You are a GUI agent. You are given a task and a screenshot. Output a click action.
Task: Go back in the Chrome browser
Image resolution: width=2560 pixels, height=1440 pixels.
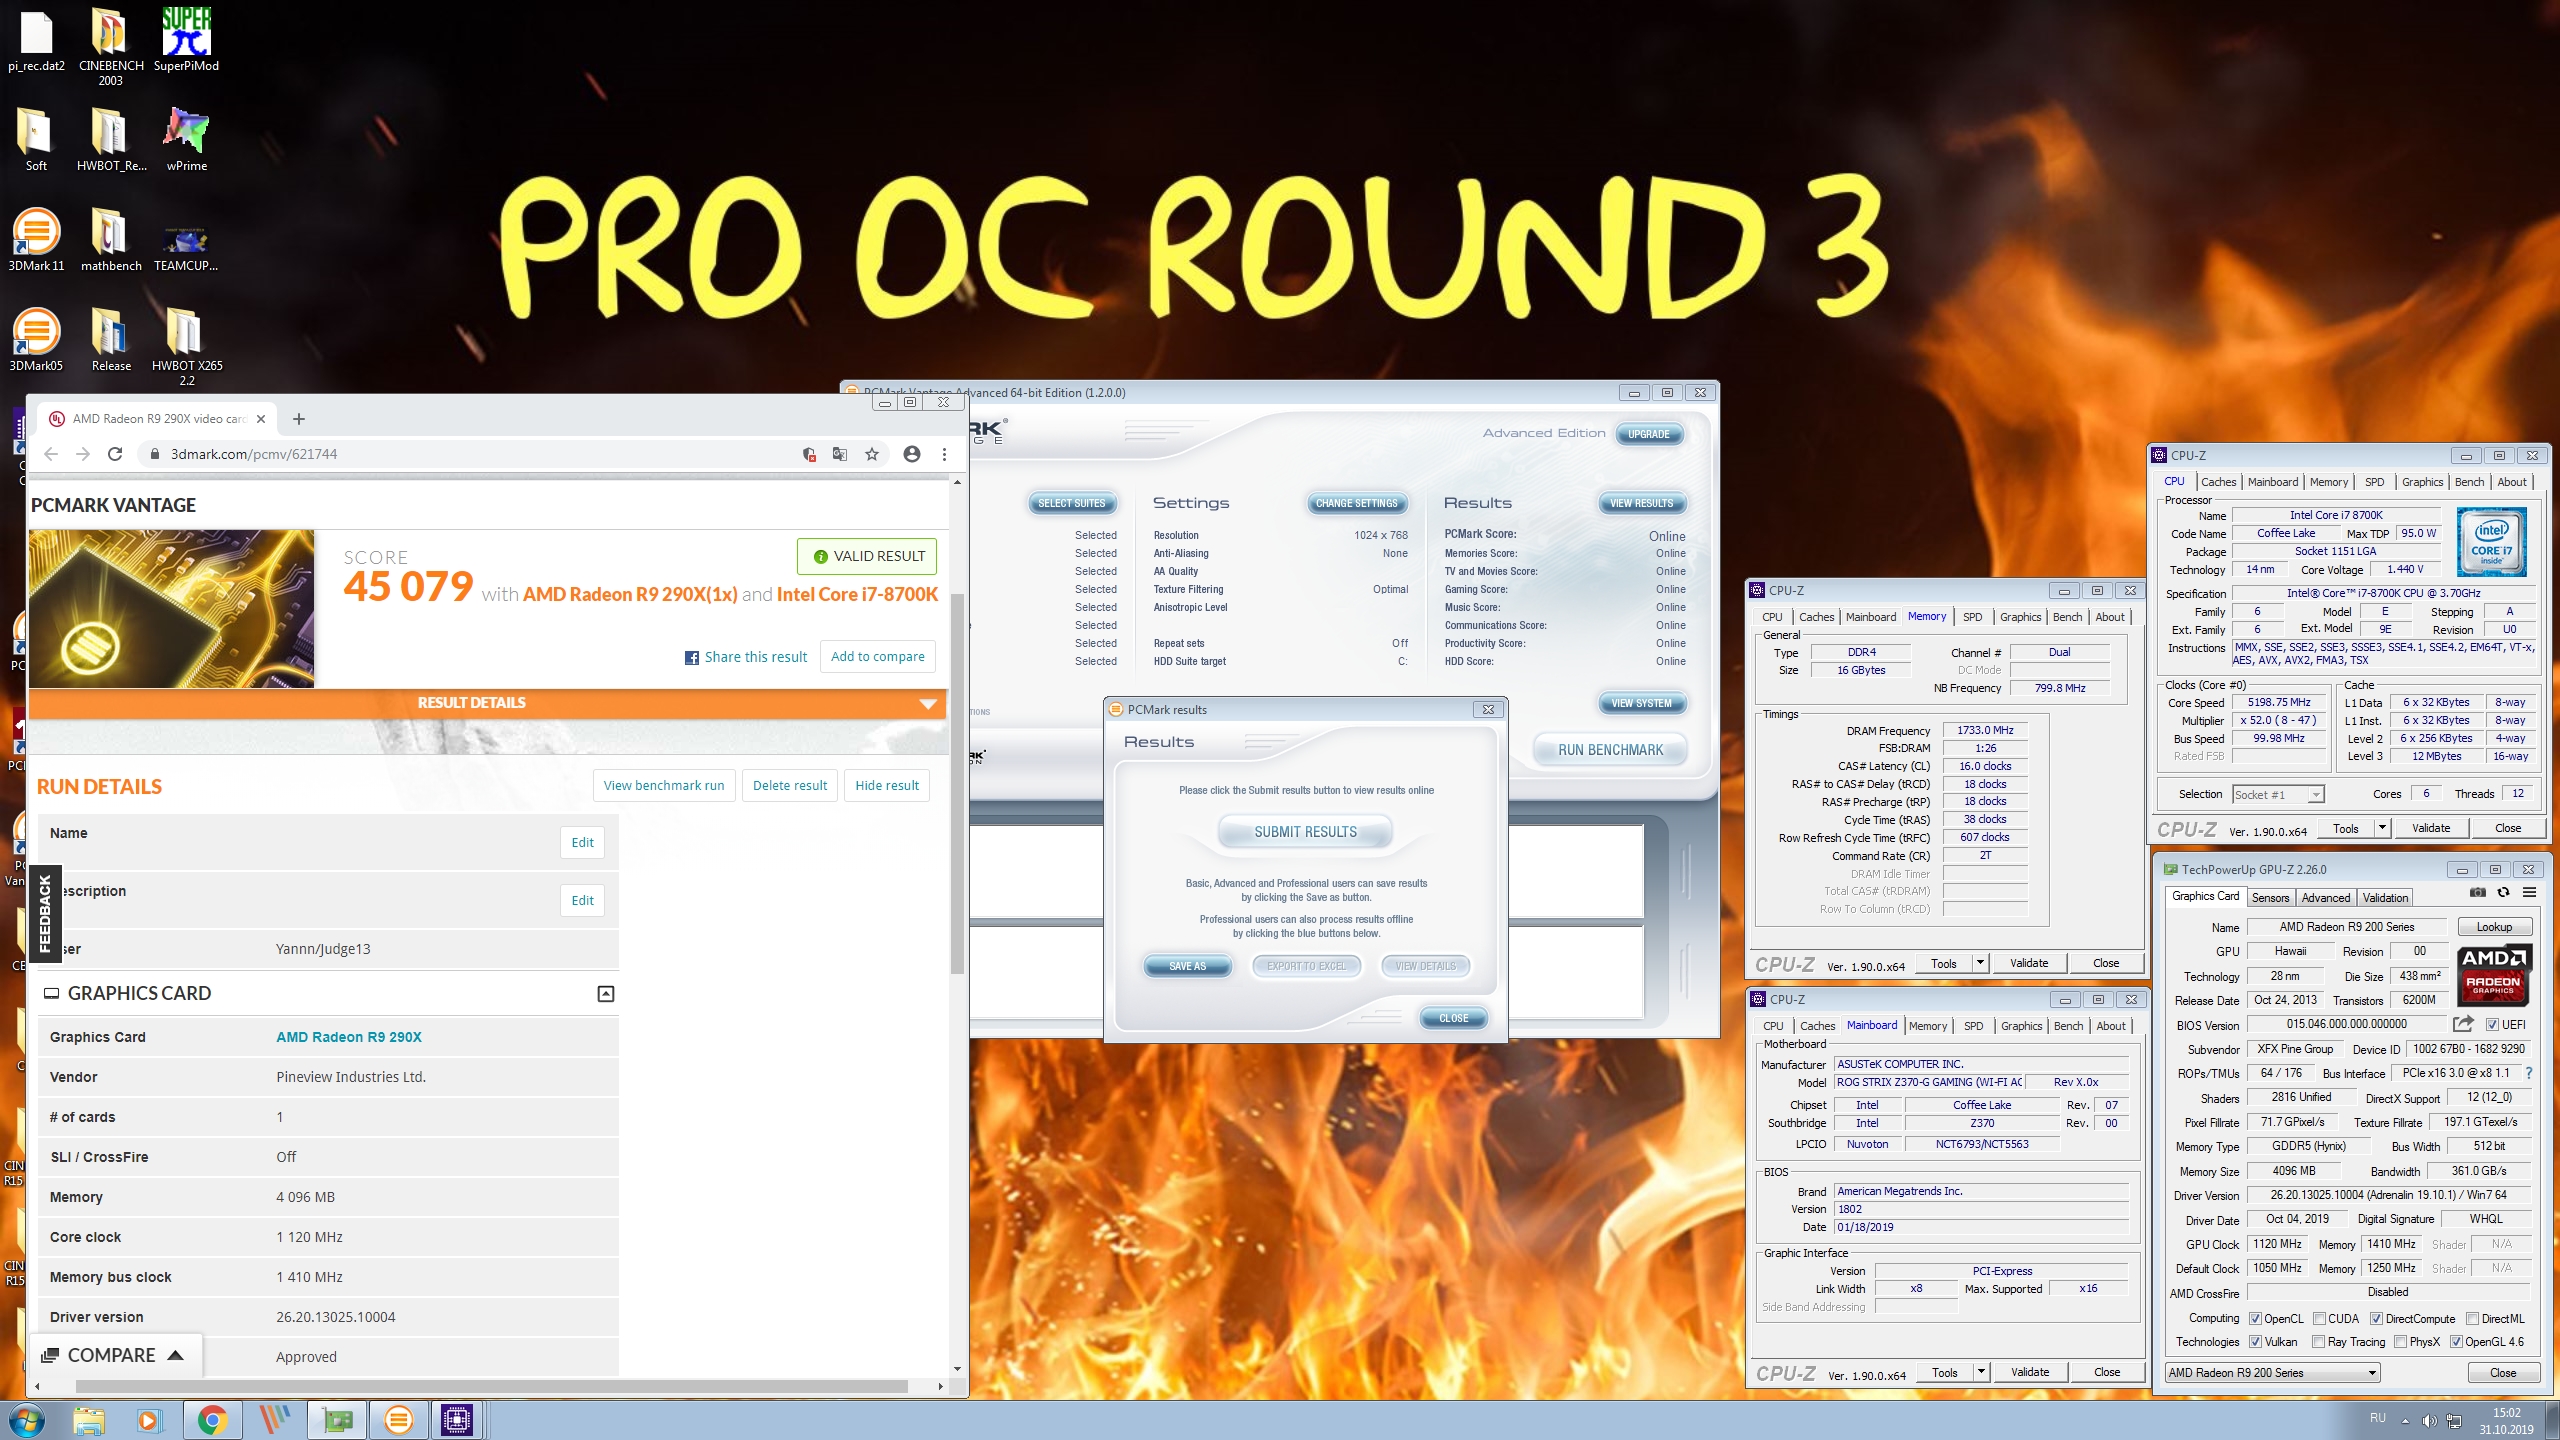click(51, 454)
